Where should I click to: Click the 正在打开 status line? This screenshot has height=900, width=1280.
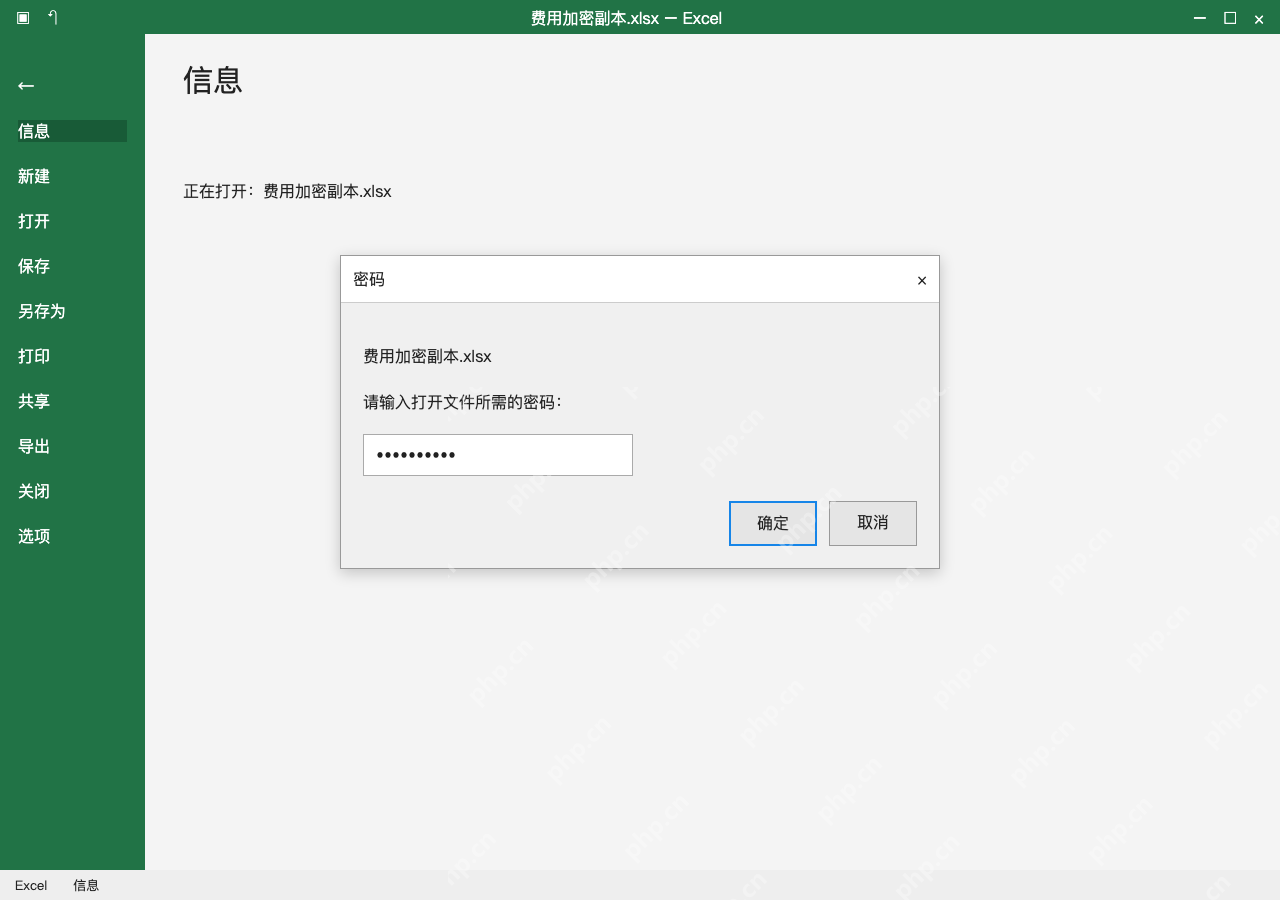point(287,191)
